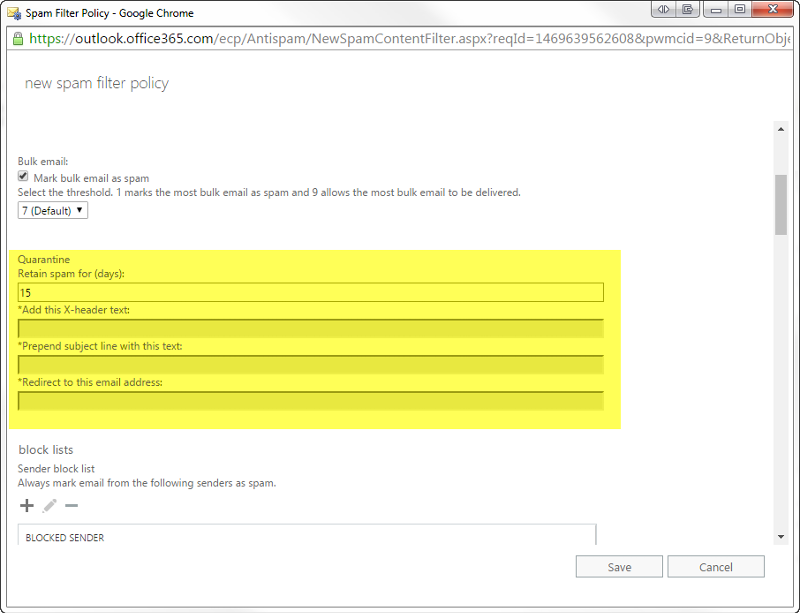Save the new spam filter policy

[x=619, y=567]
